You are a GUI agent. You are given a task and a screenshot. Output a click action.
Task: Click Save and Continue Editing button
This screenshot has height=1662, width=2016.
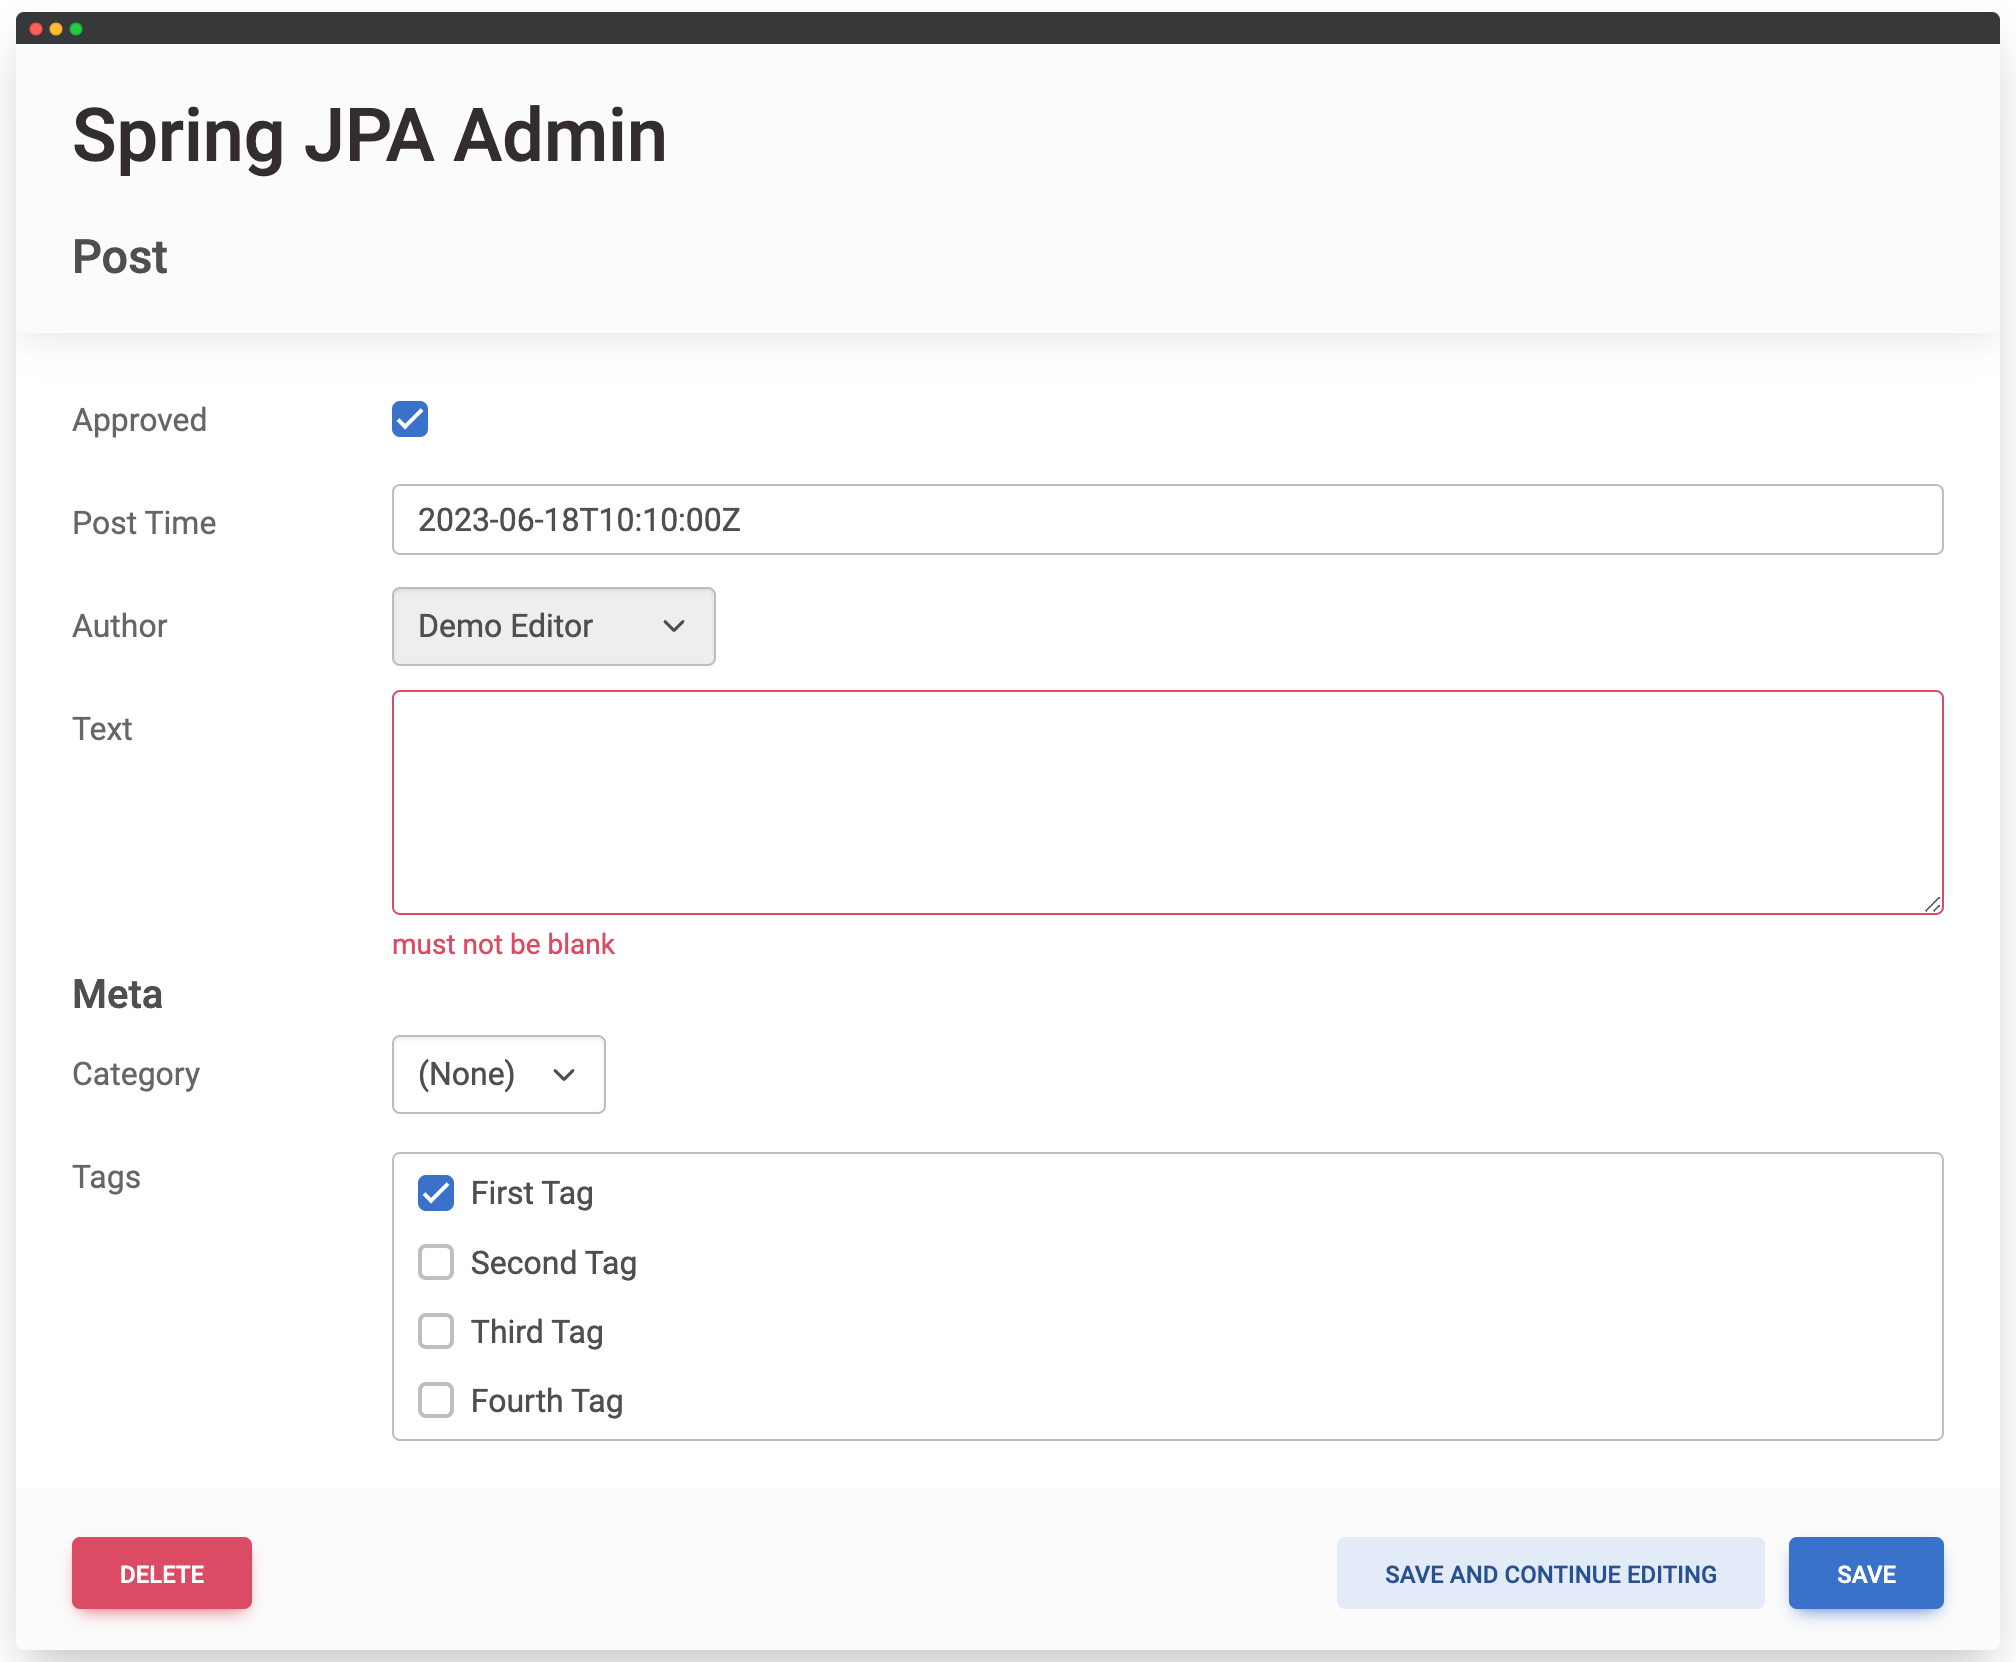tap(1550, 1573)
